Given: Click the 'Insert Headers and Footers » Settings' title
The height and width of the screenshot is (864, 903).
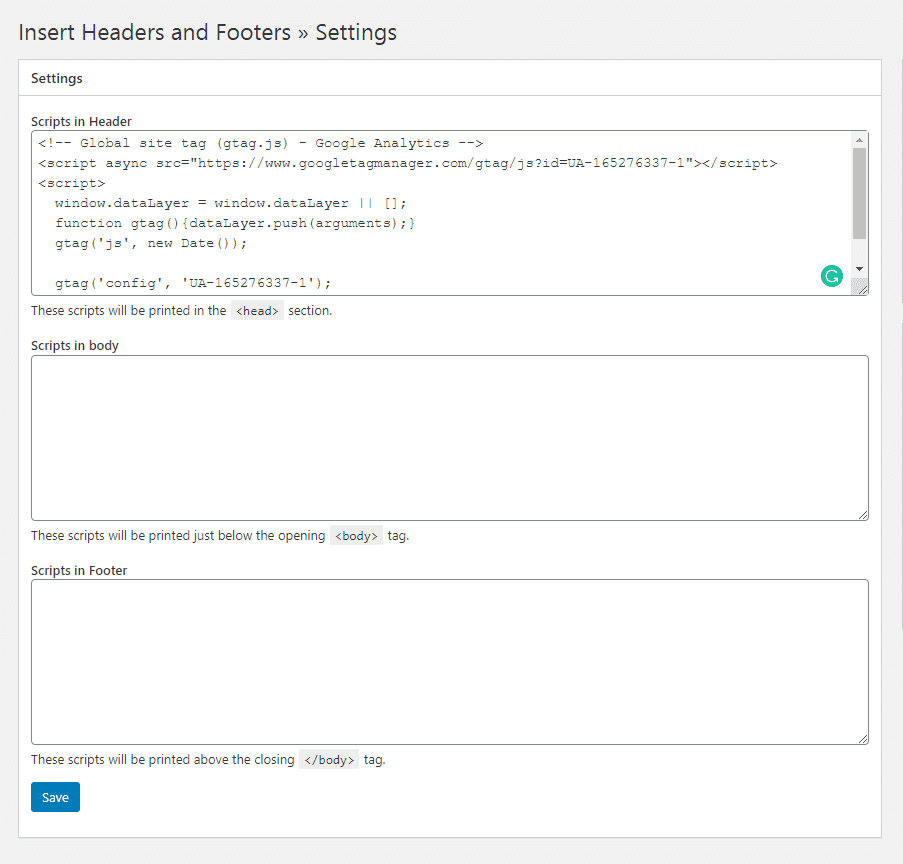Looking at the screenshot, I should point(207,32).
